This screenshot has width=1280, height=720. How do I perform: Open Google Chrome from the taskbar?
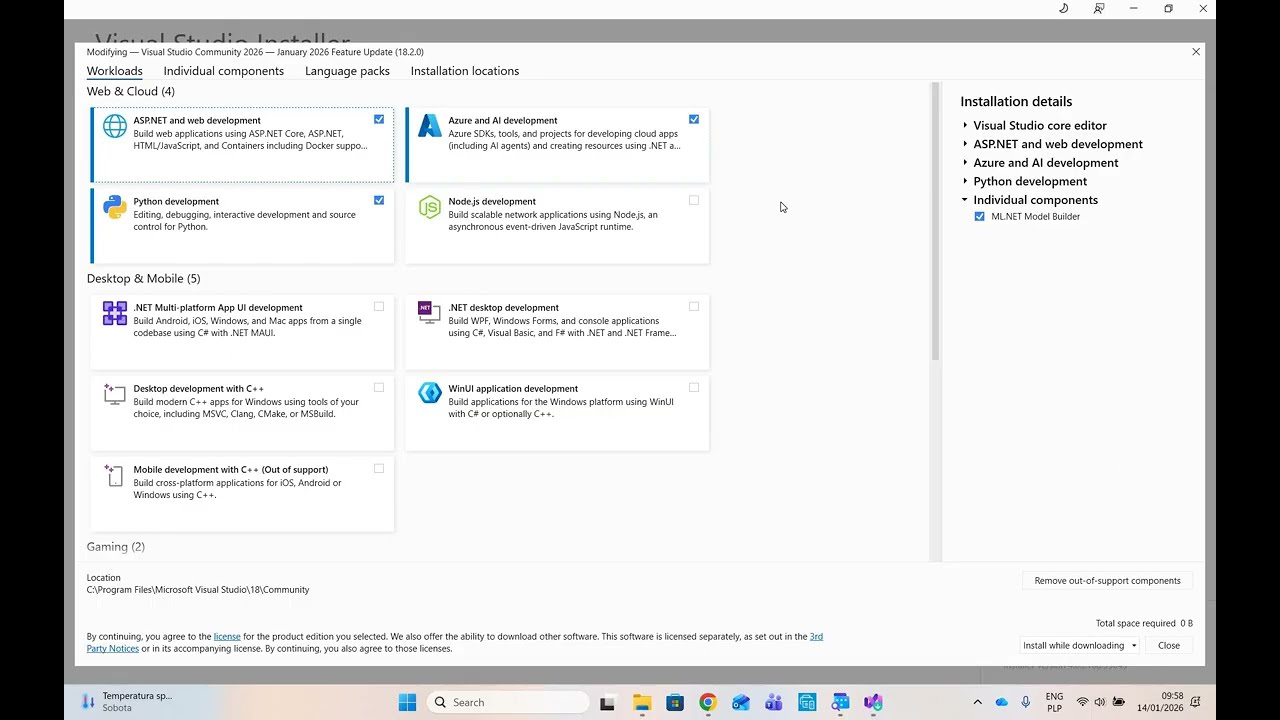coord(708,702)
